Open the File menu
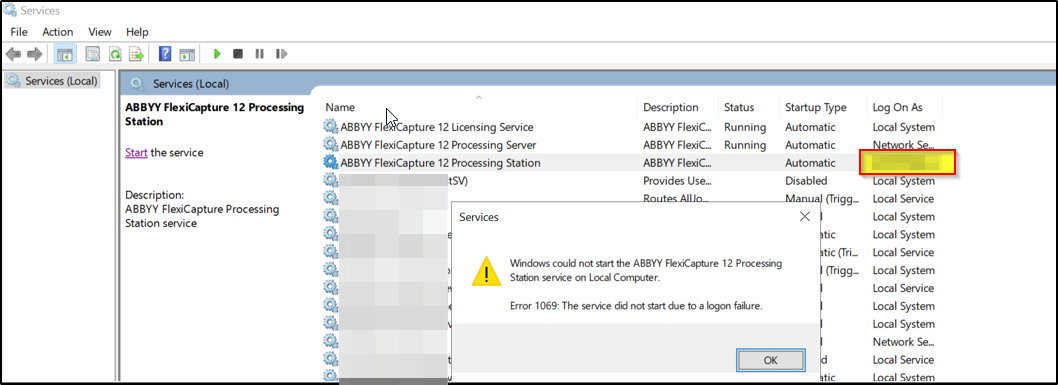Viewport: 1058px width, 385px height. pyautogui.click(x=19, y=32)
